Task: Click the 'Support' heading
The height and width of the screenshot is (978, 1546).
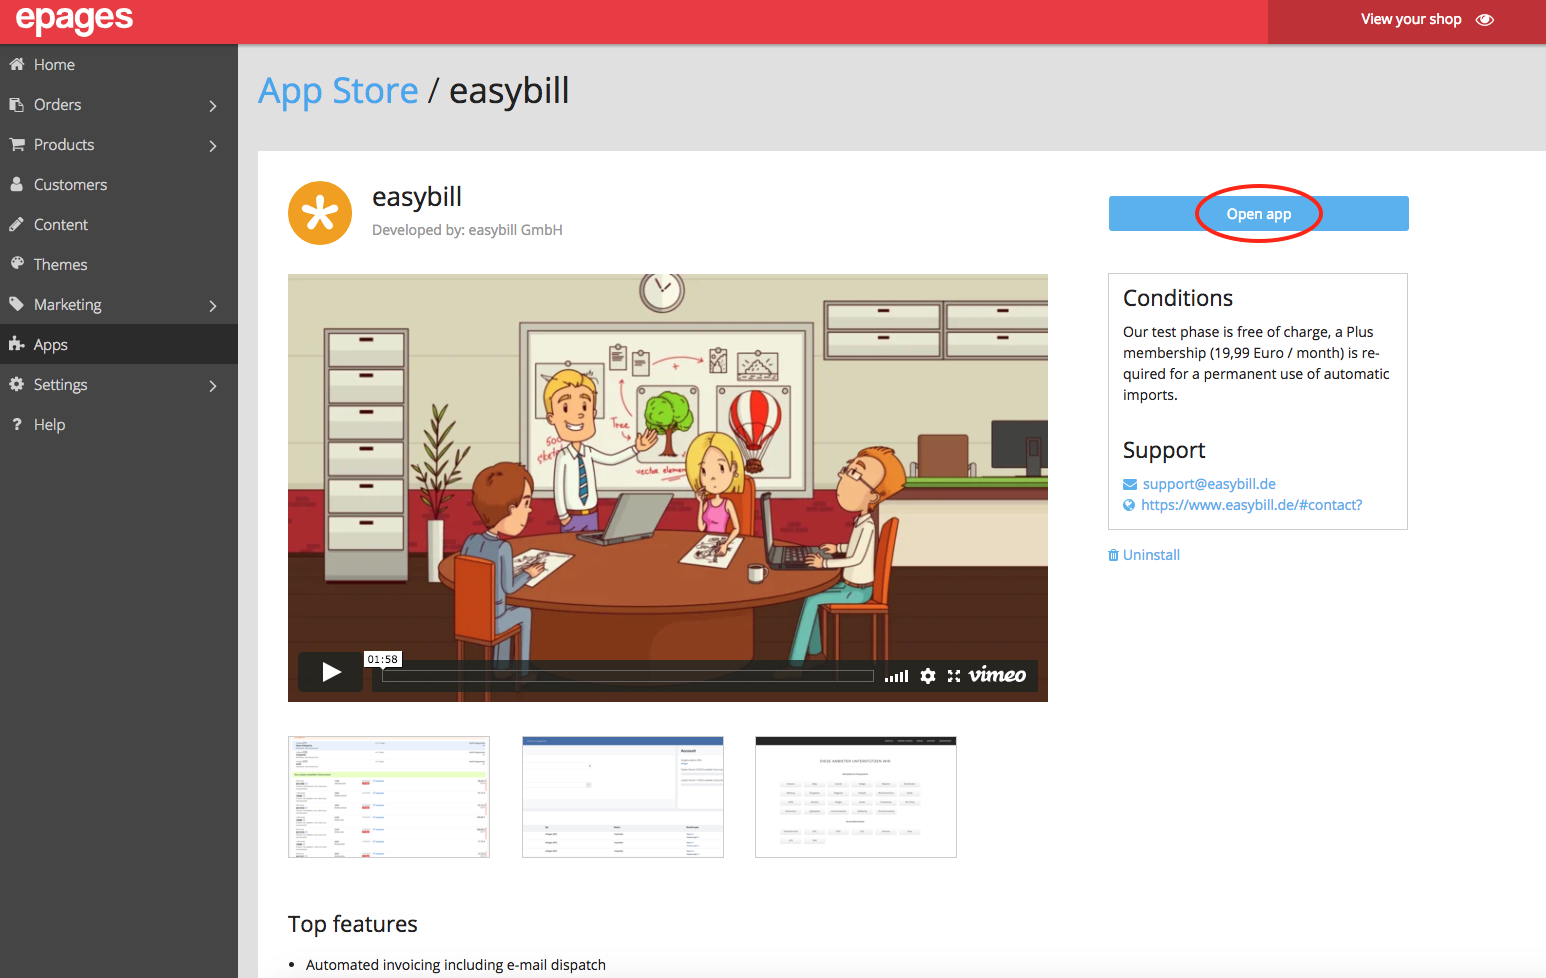Action: coord(1164,450)
